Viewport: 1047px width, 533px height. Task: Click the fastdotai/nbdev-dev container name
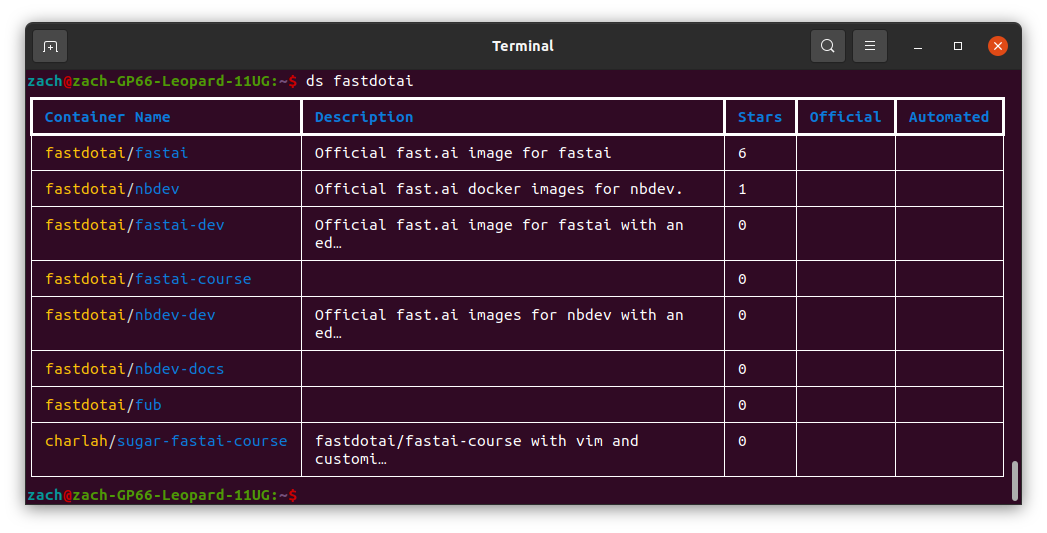(x=130, y=315)
